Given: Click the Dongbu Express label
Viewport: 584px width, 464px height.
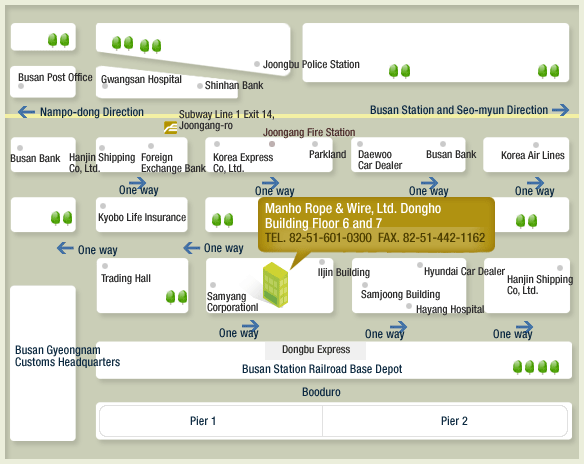Looking at the screenshot, I should [316, 349].
